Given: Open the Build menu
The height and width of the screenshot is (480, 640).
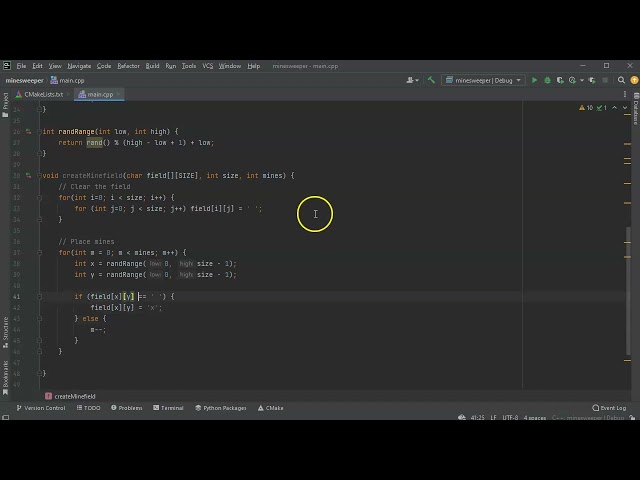Looking at the screenshot, I should pos(152,66).
